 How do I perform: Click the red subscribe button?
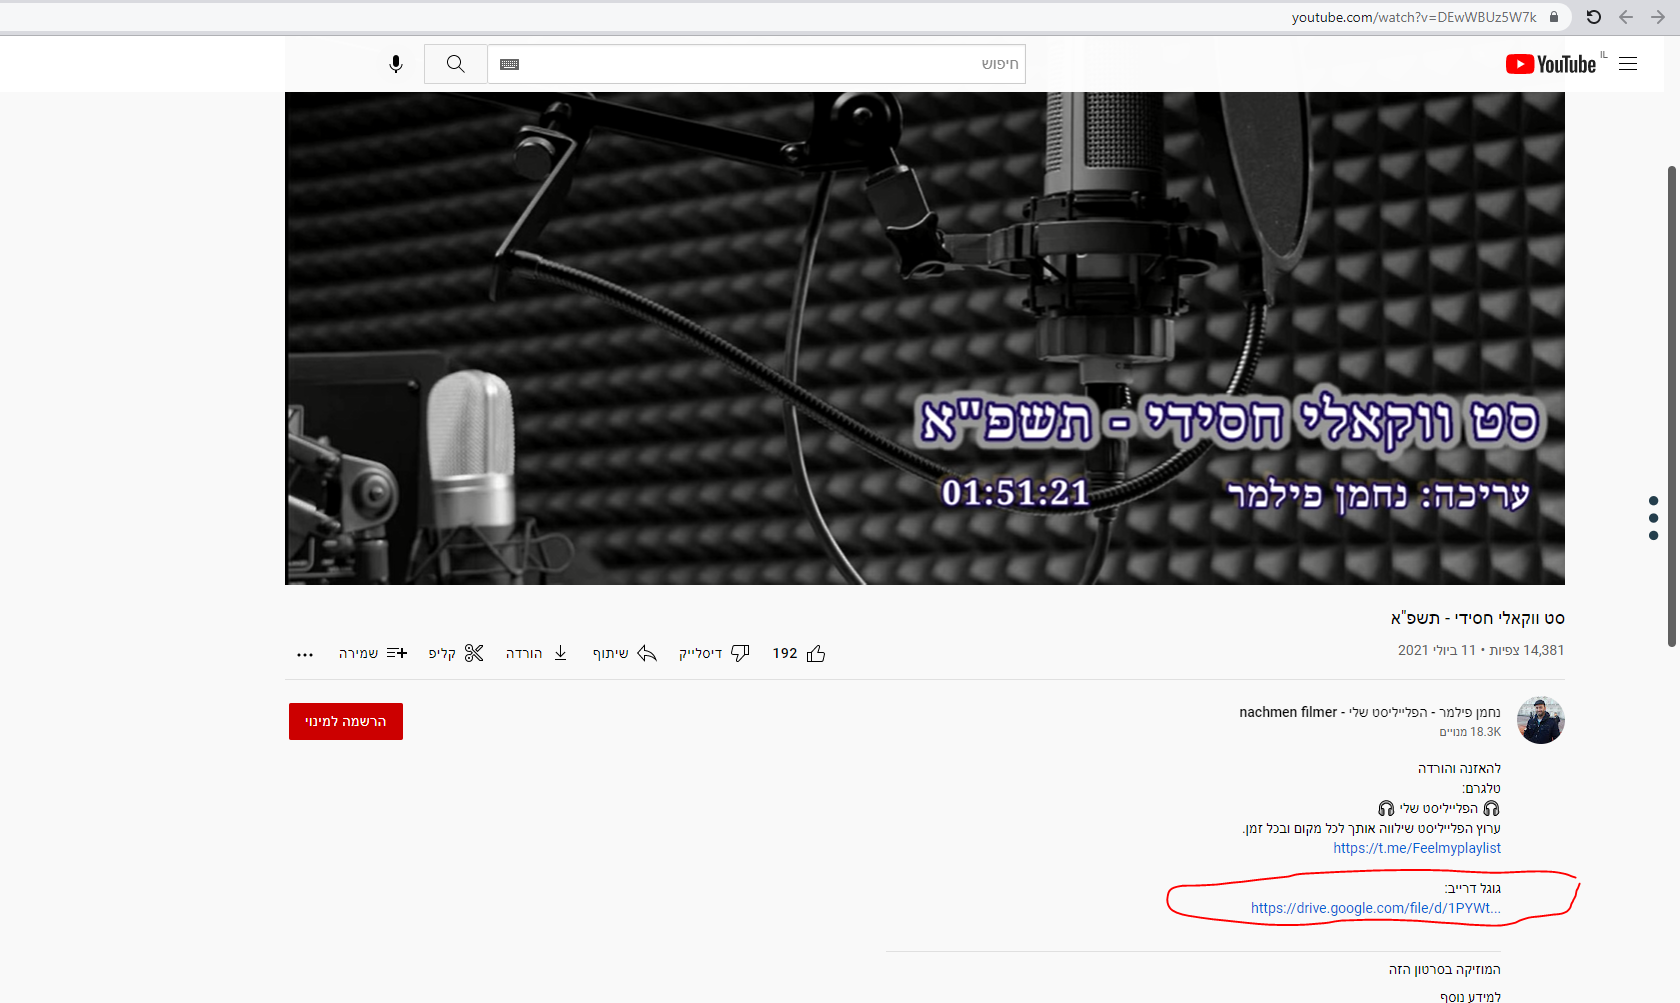(346, 721)
